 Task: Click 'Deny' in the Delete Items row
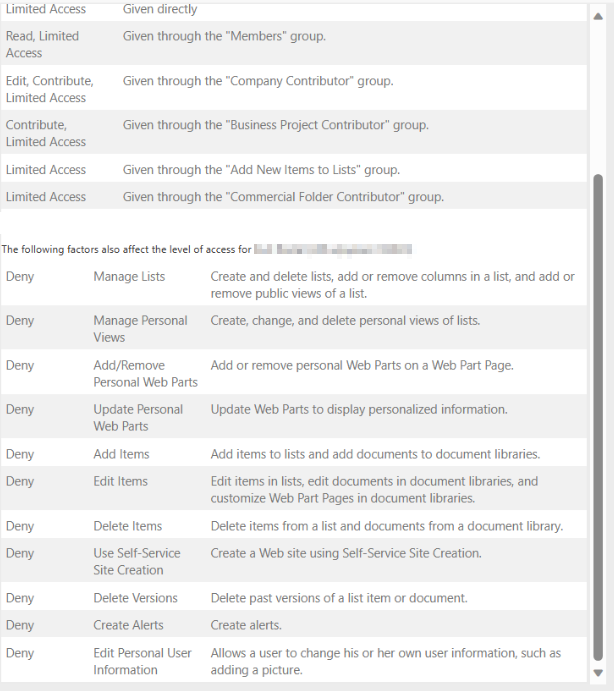click(x=20, y=526)
